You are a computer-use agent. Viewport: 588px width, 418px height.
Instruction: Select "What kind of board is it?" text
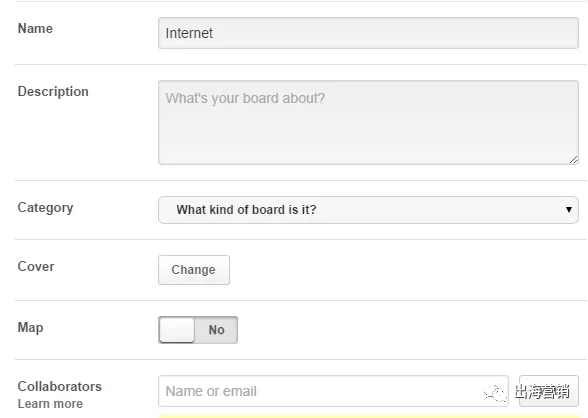[246, 210]
